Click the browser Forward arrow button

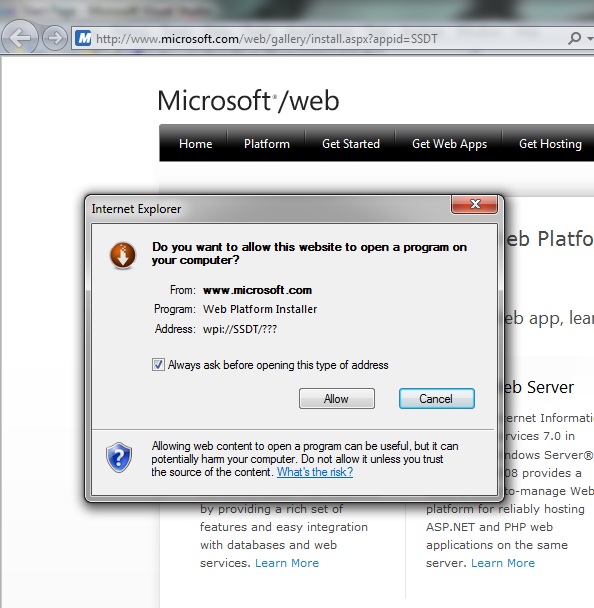point(54,38)
